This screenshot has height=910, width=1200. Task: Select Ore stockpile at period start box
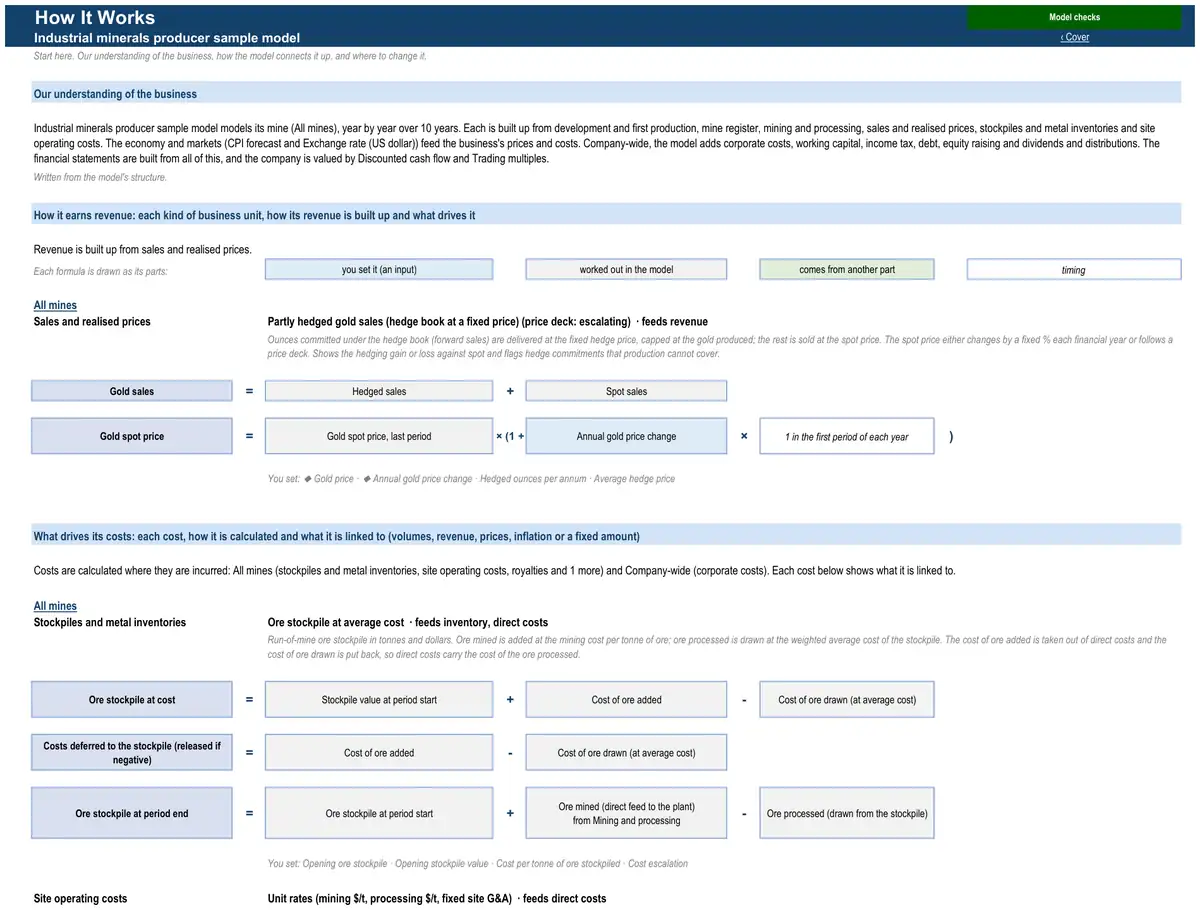click(379, 813)
